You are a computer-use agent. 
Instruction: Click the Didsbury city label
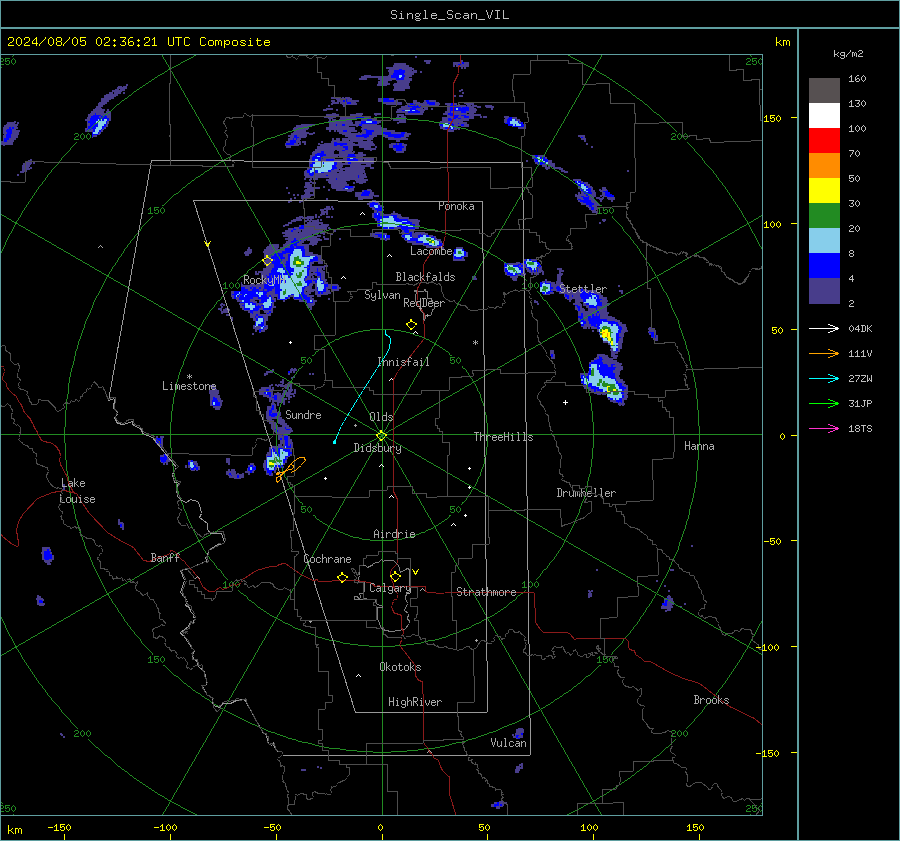point(377,448)
